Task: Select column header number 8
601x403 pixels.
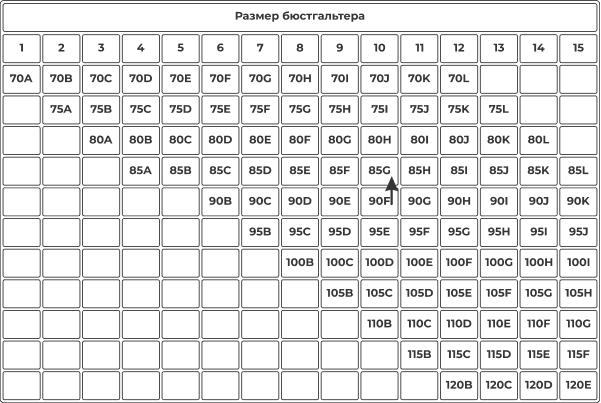Action: [x=299, y=47]
